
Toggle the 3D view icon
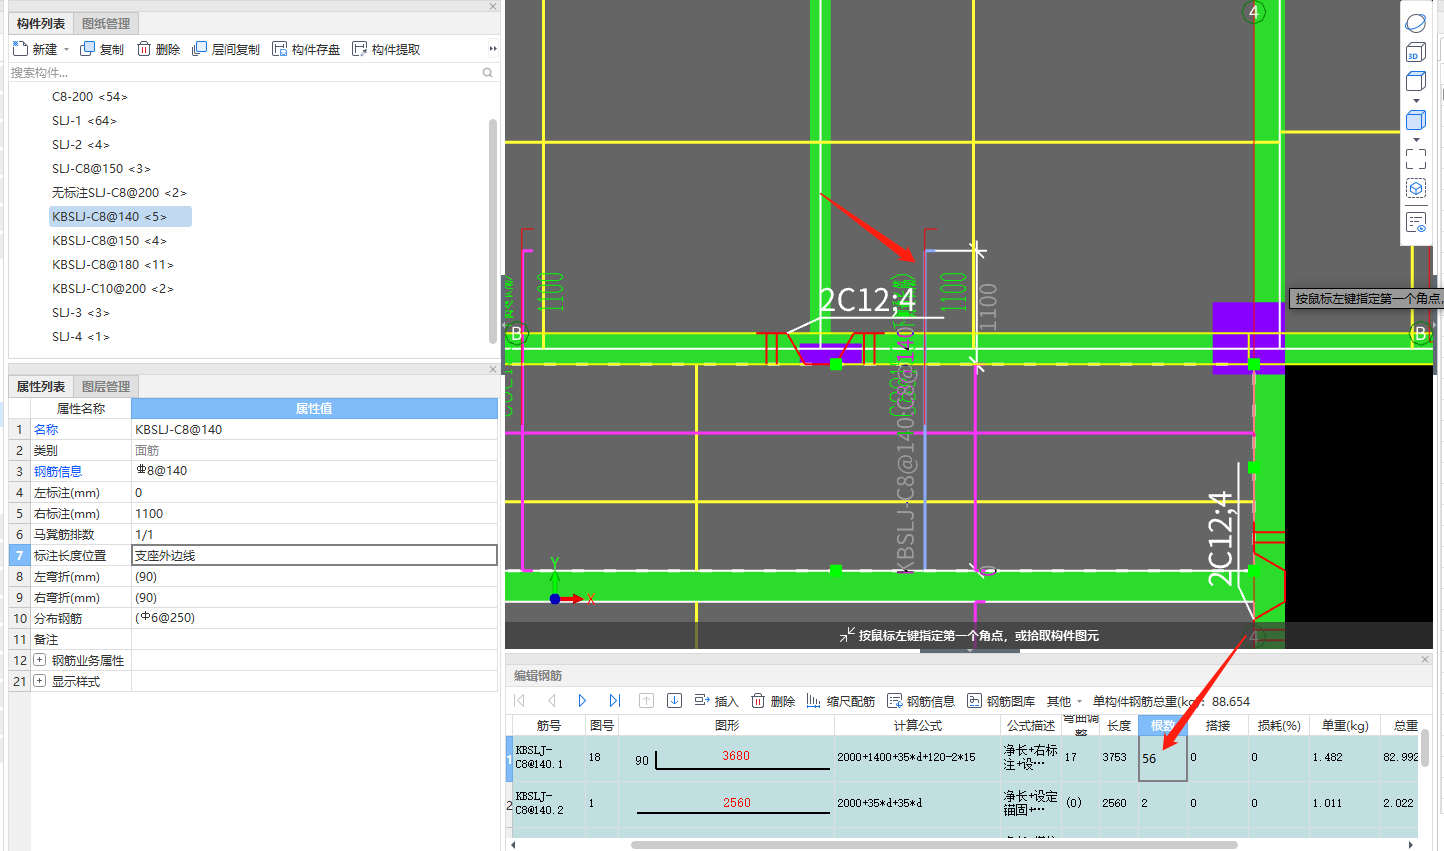[1416, 52]
